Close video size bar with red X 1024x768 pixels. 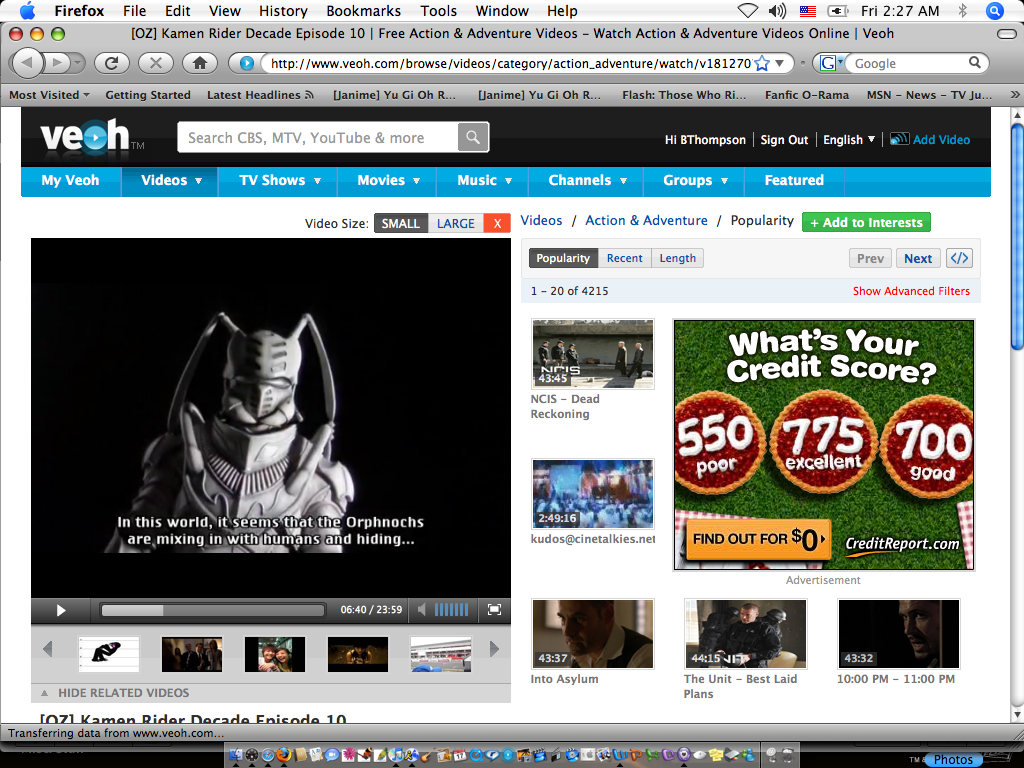coord(497,223)
